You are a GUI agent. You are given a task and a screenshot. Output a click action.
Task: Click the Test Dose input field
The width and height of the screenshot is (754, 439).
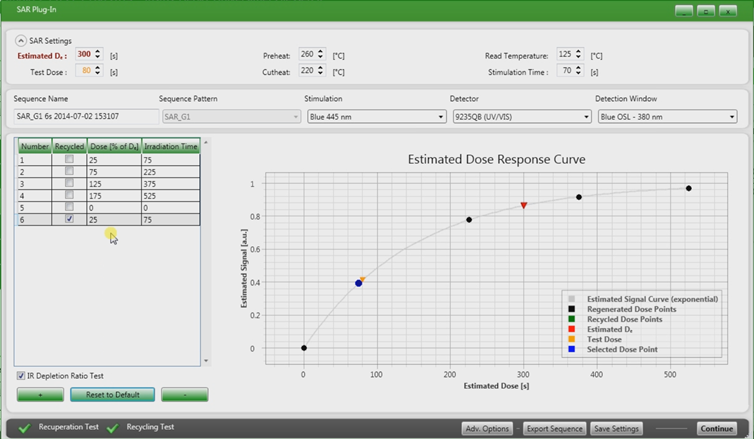[85, 71]
